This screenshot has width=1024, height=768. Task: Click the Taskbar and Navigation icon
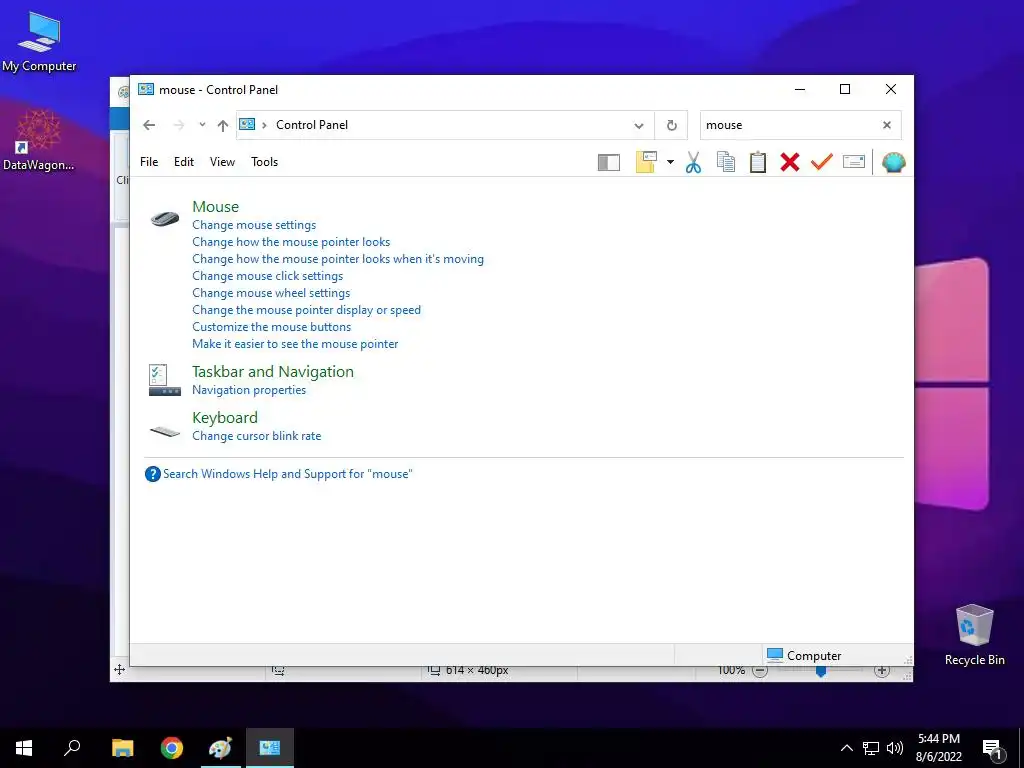pyautogui.click(x=165, y=380)
